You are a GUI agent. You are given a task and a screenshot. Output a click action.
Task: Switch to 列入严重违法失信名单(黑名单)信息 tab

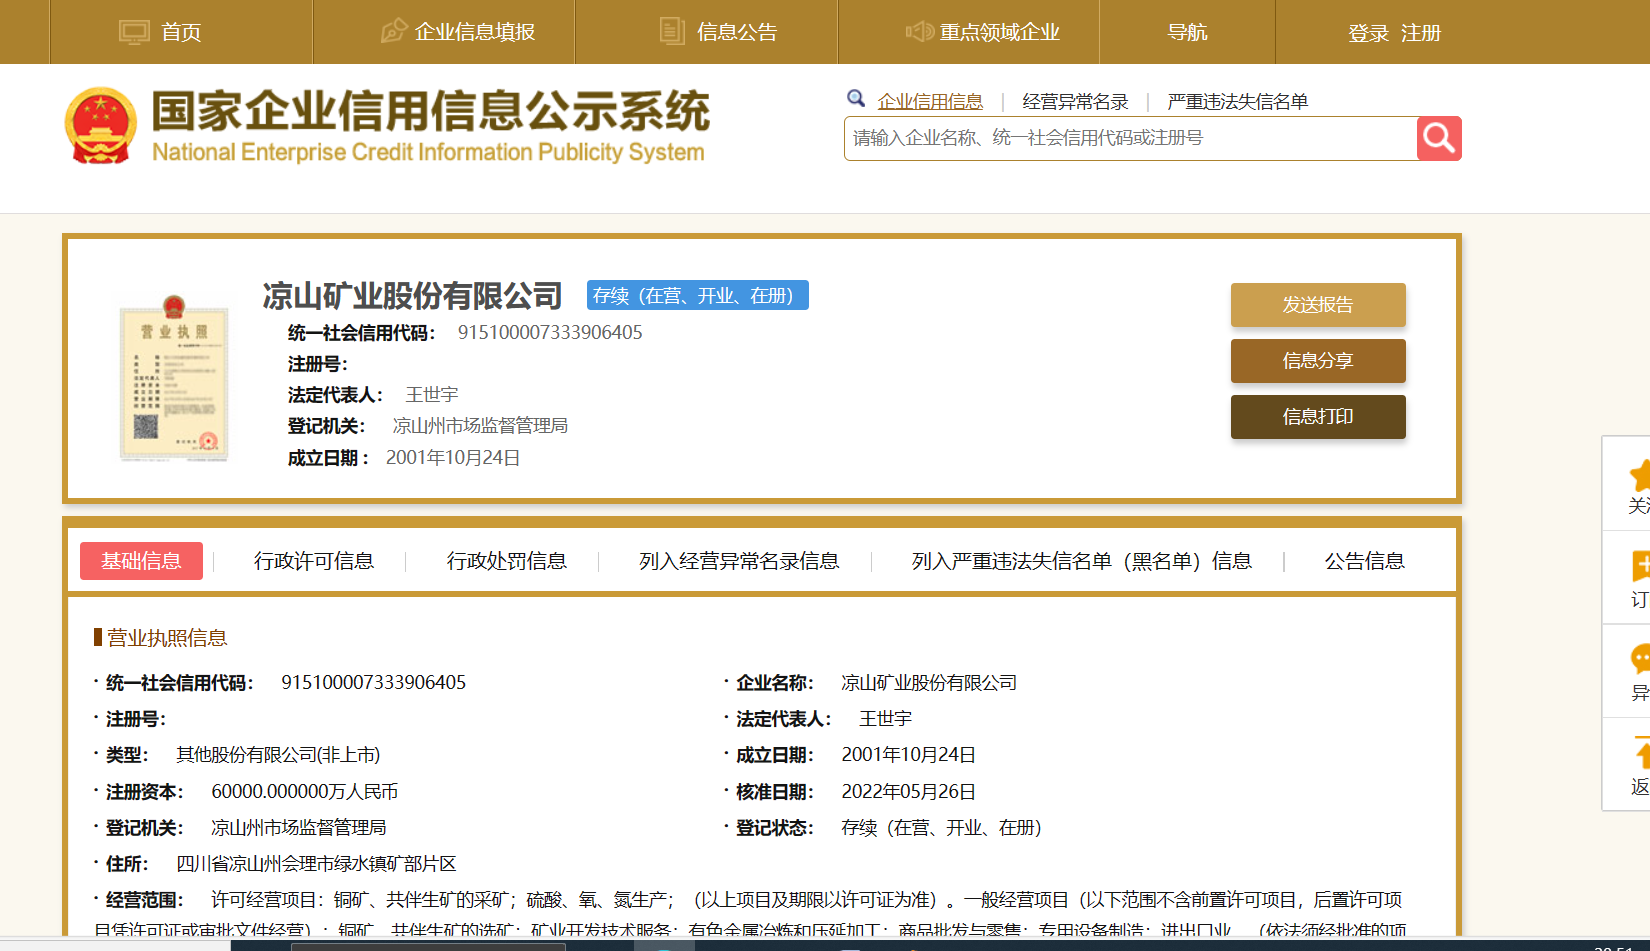pyautogui.click(x=1082, y=561)
